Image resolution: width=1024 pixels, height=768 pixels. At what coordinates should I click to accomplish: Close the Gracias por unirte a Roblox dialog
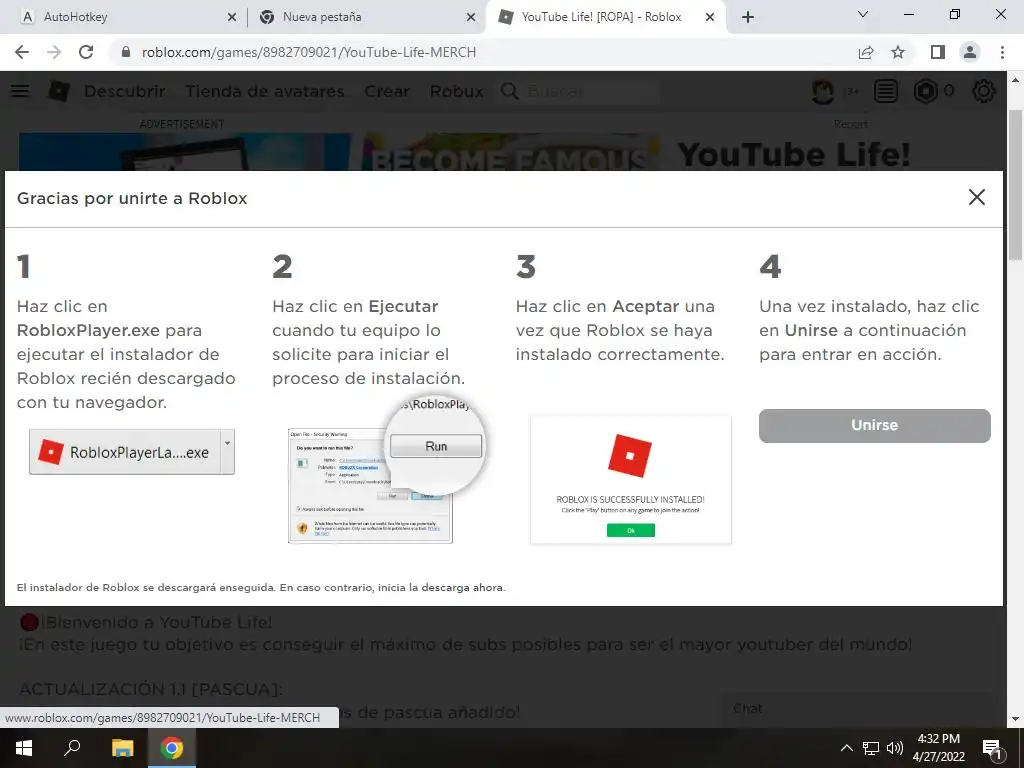click(976, 197)
